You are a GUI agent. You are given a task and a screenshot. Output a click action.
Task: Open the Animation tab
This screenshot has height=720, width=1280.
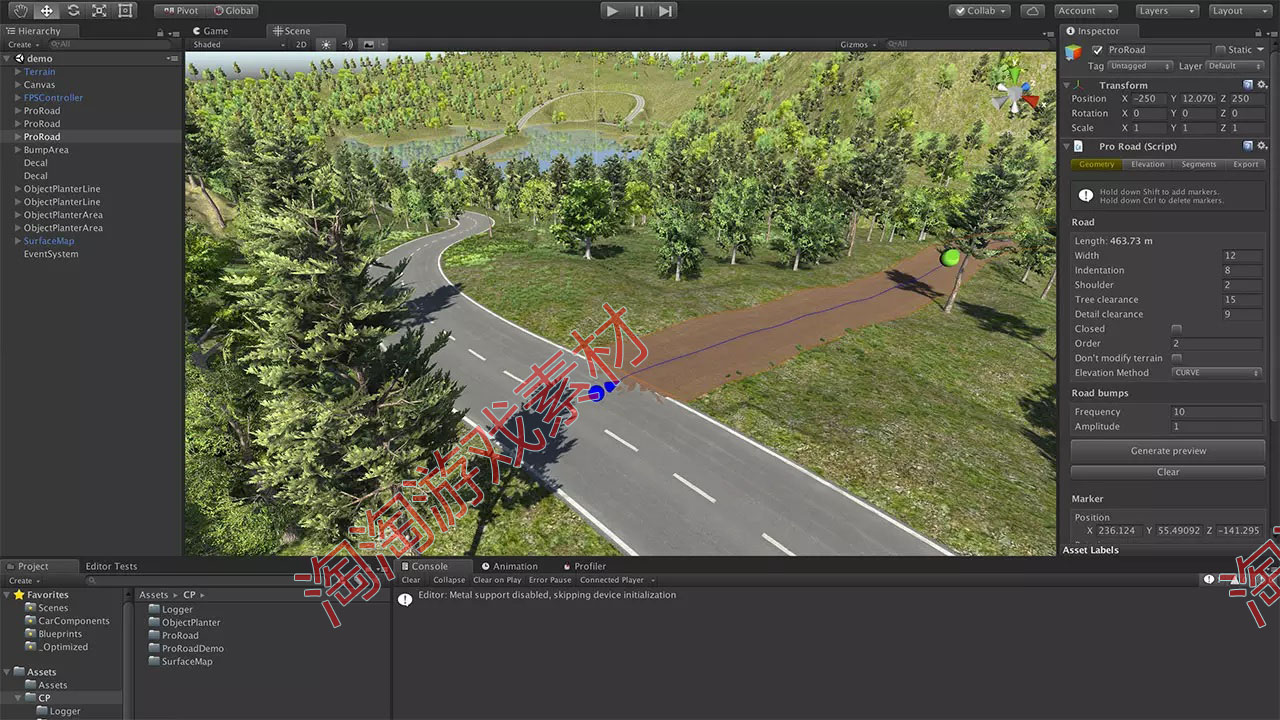click(x=510, y=566)
